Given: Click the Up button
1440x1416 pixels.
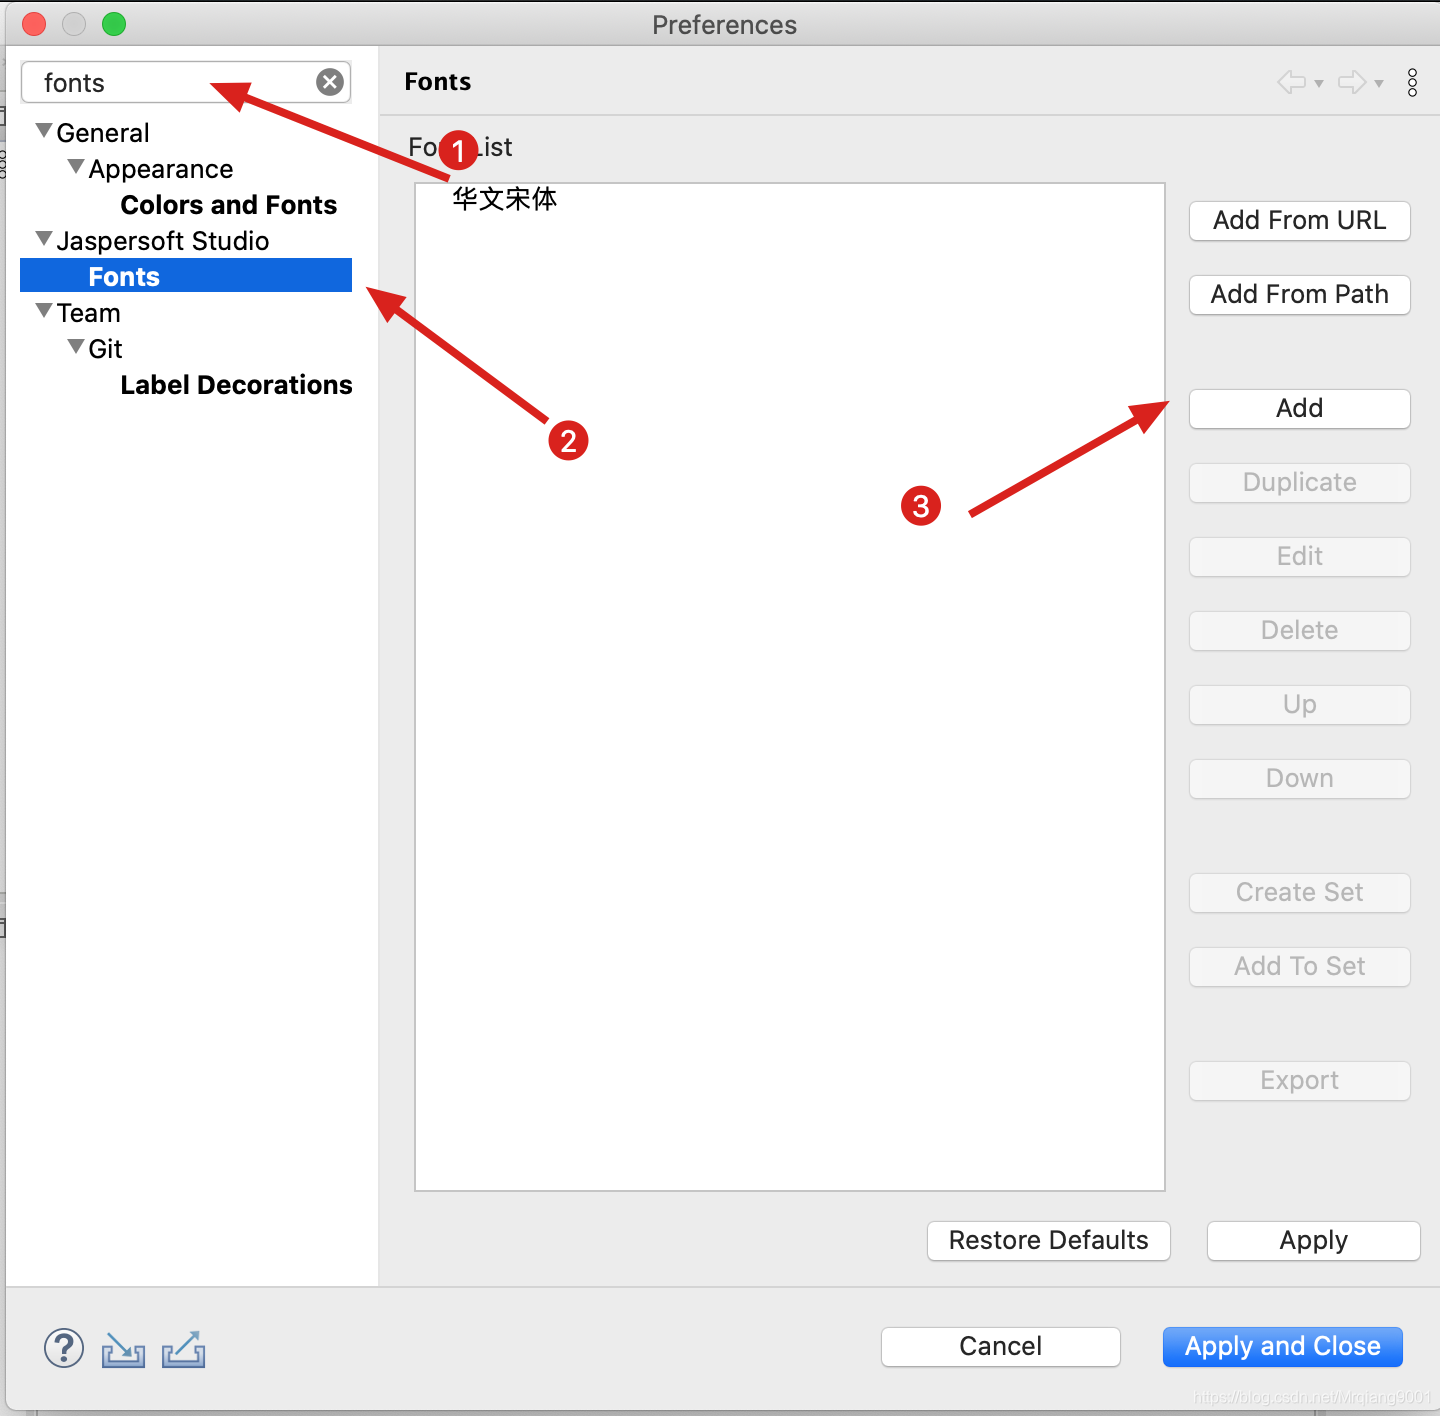Looking at the screenshot, I should 1299,705.
